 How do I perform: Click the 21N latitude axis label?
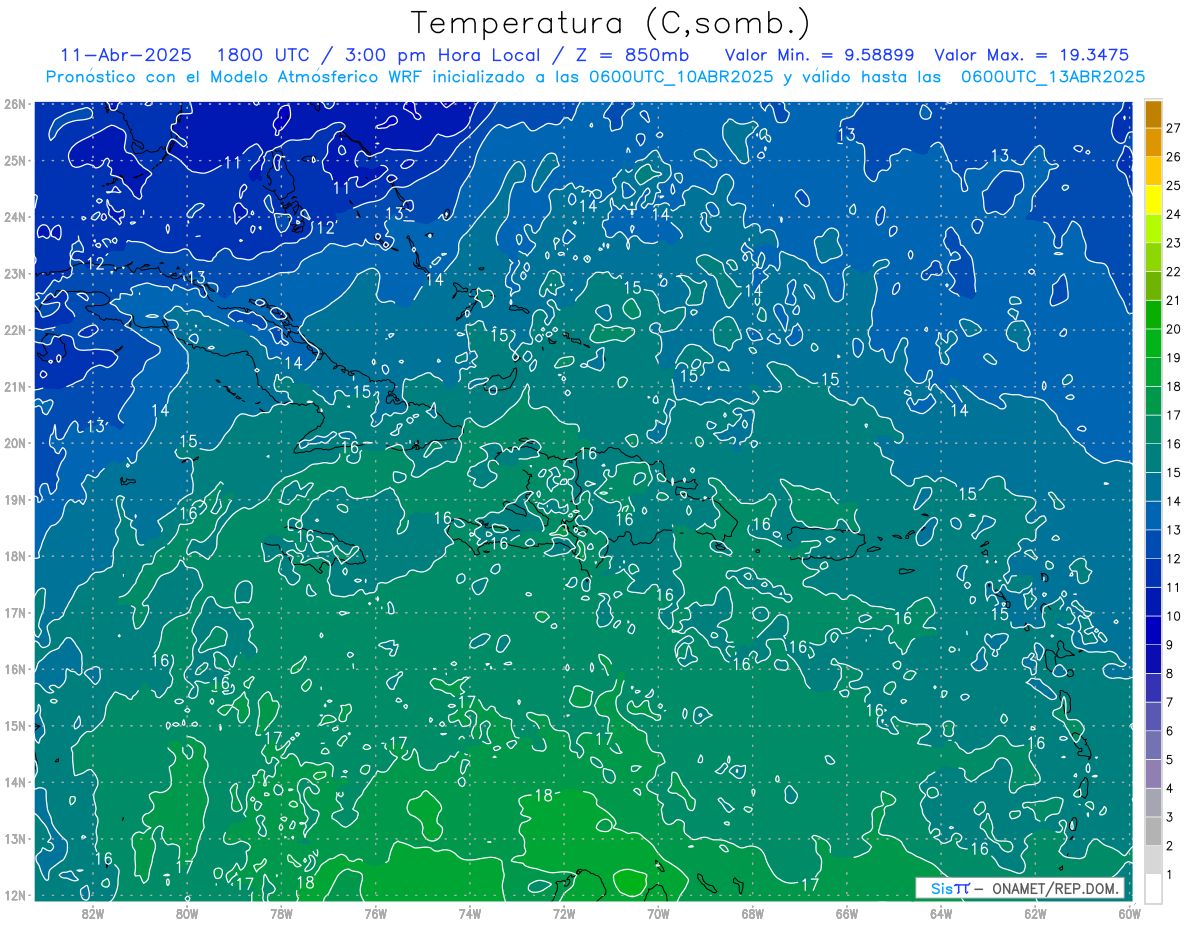click(x=15, y=386)
